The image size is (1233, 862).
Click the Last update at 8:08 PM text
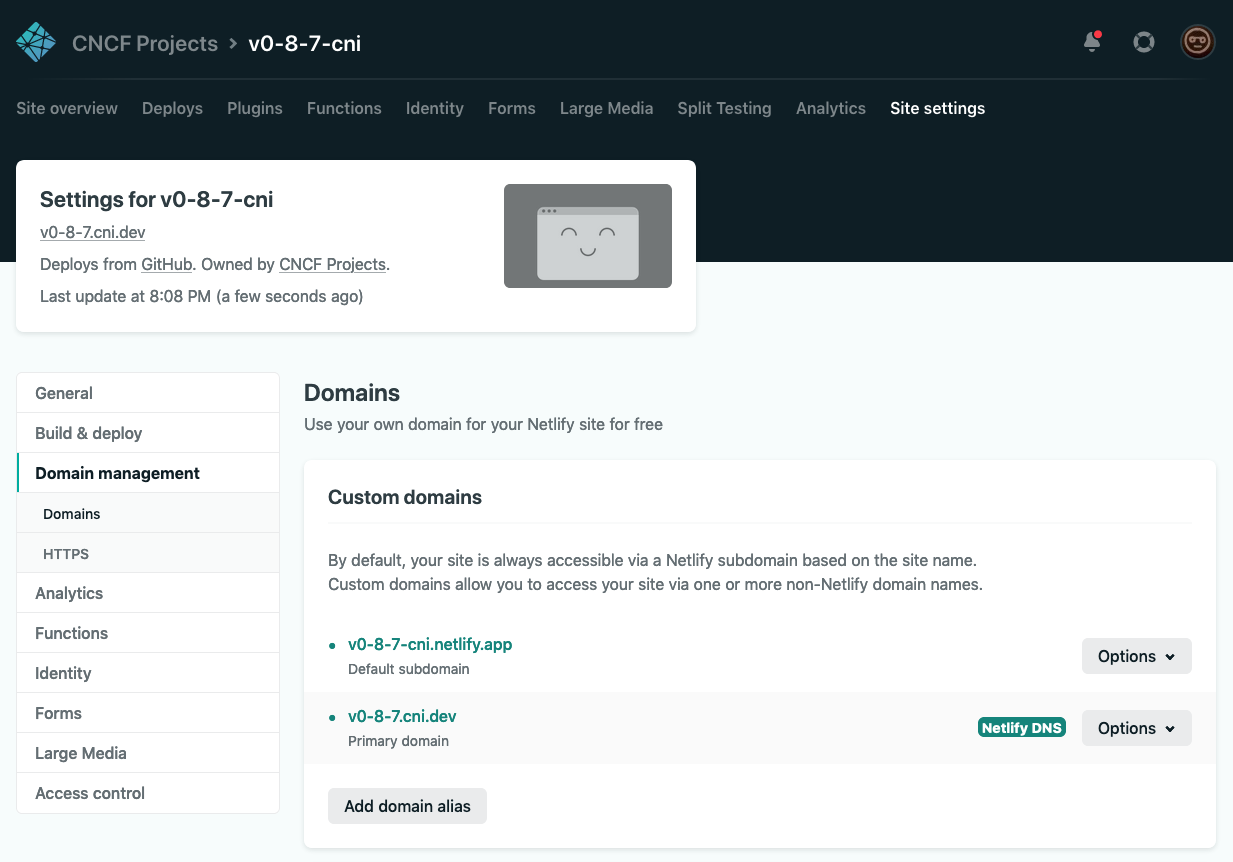coord(201,296)
